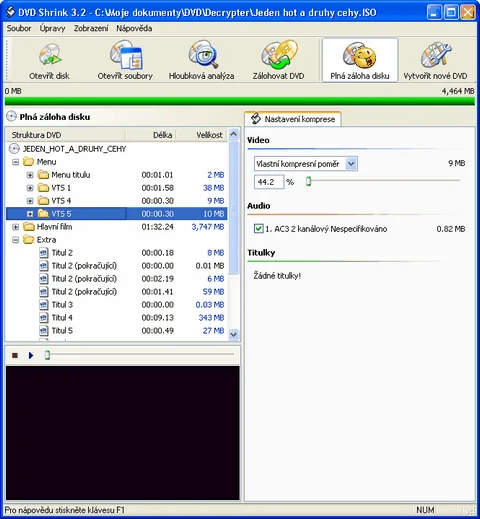The width and height of the screenshot is (480, 519).
Task: Open a disc with Otevřít disk
Action: pos(49,61)
